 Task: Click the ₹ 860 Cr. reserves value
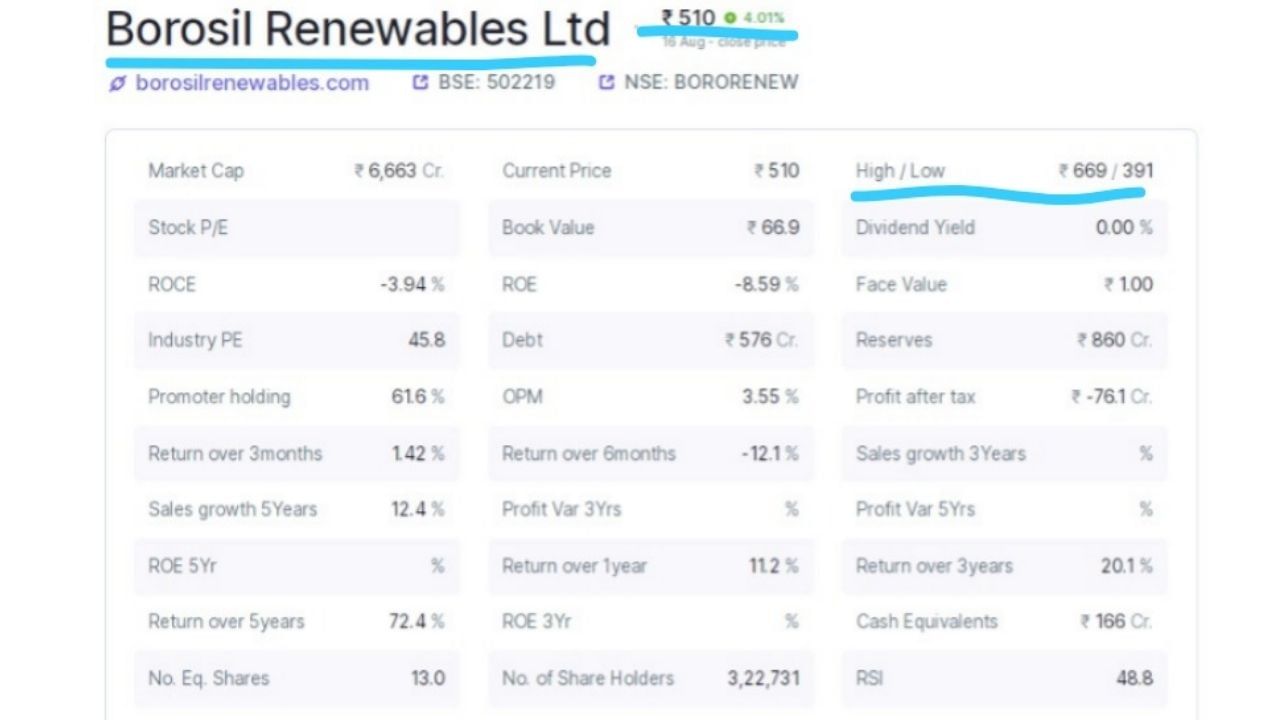pyautogui.click(x=1115, y=341)
